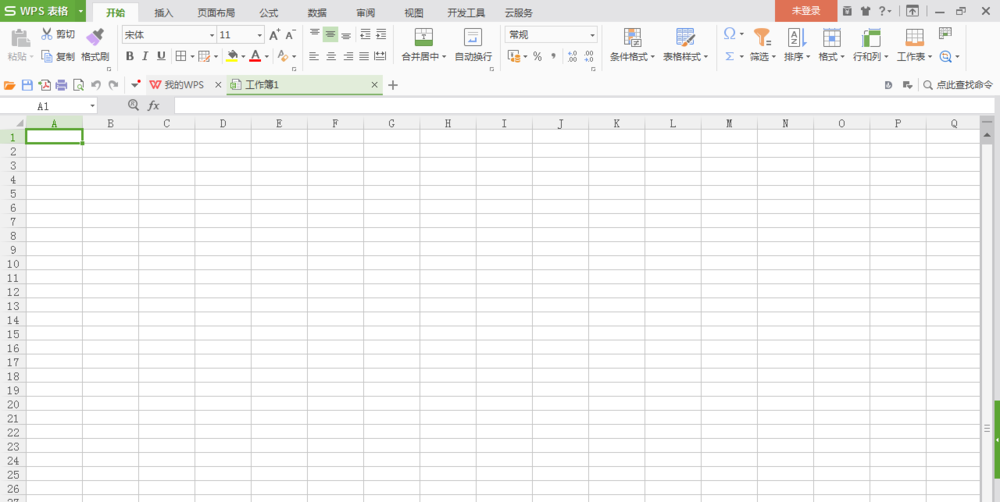Toggle Bold formatting

click(129, 56)
